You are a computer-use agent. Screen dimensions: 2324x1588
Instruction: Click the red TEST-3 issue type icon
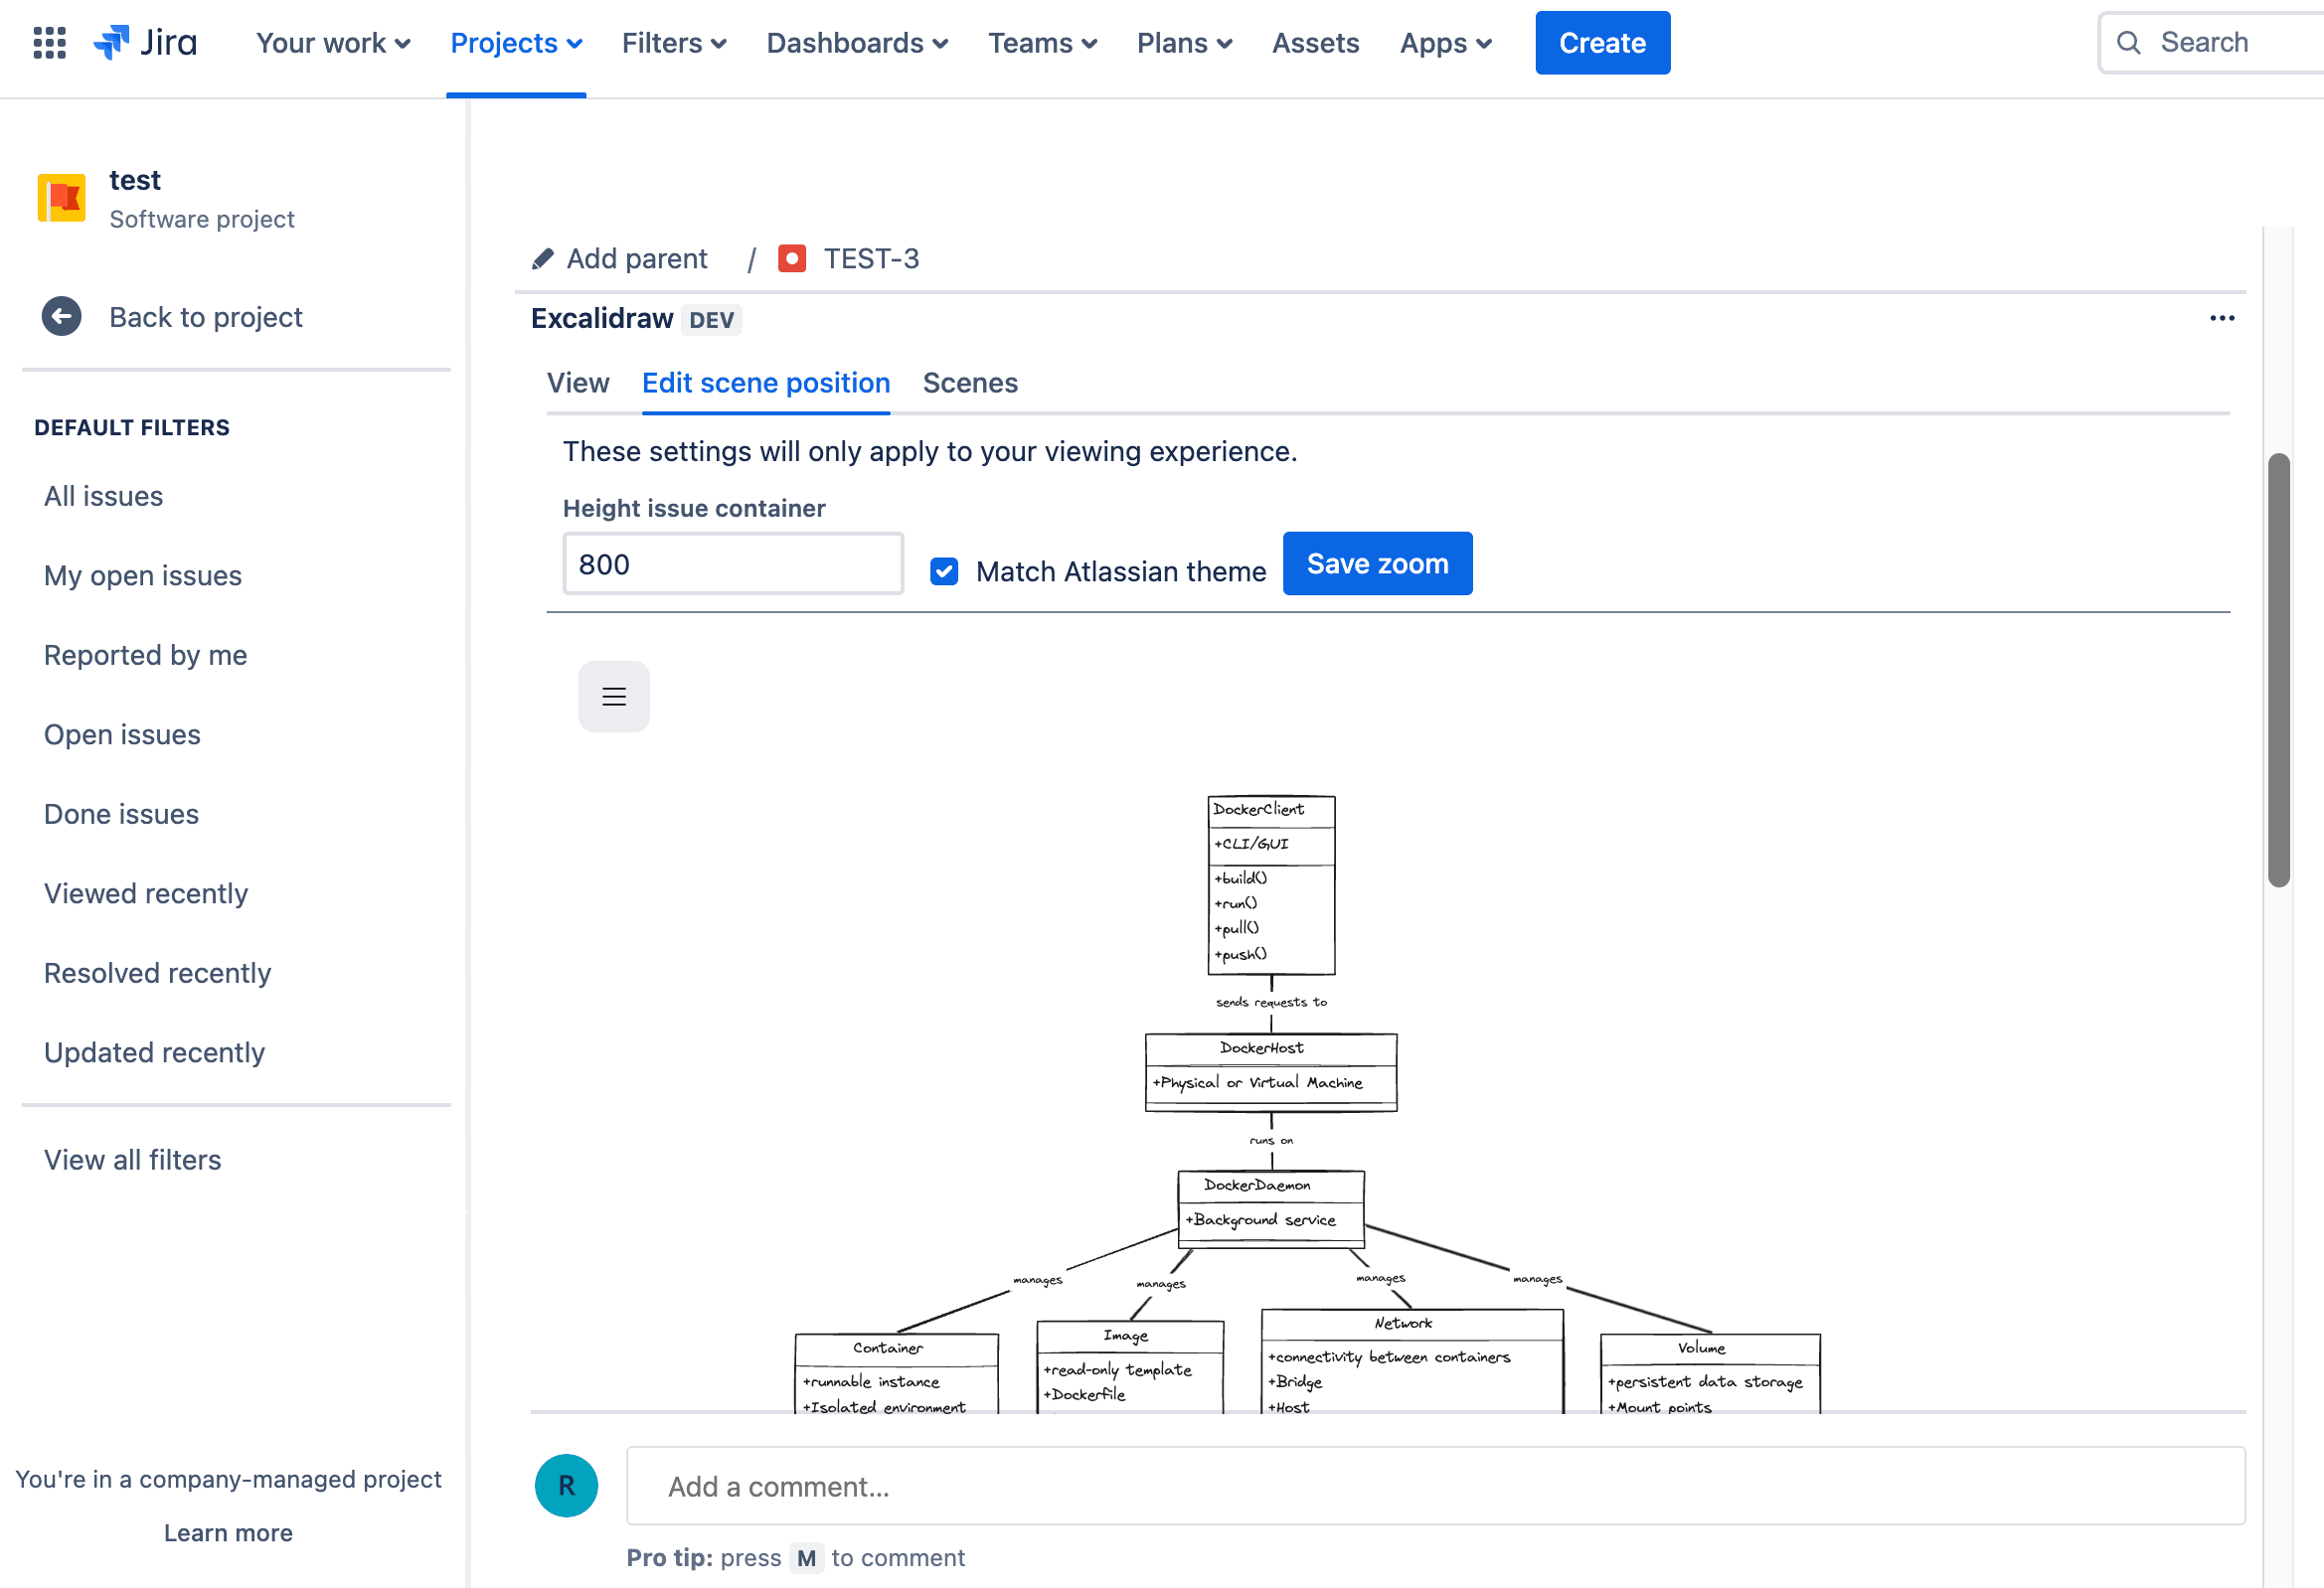tap(791, 259)
